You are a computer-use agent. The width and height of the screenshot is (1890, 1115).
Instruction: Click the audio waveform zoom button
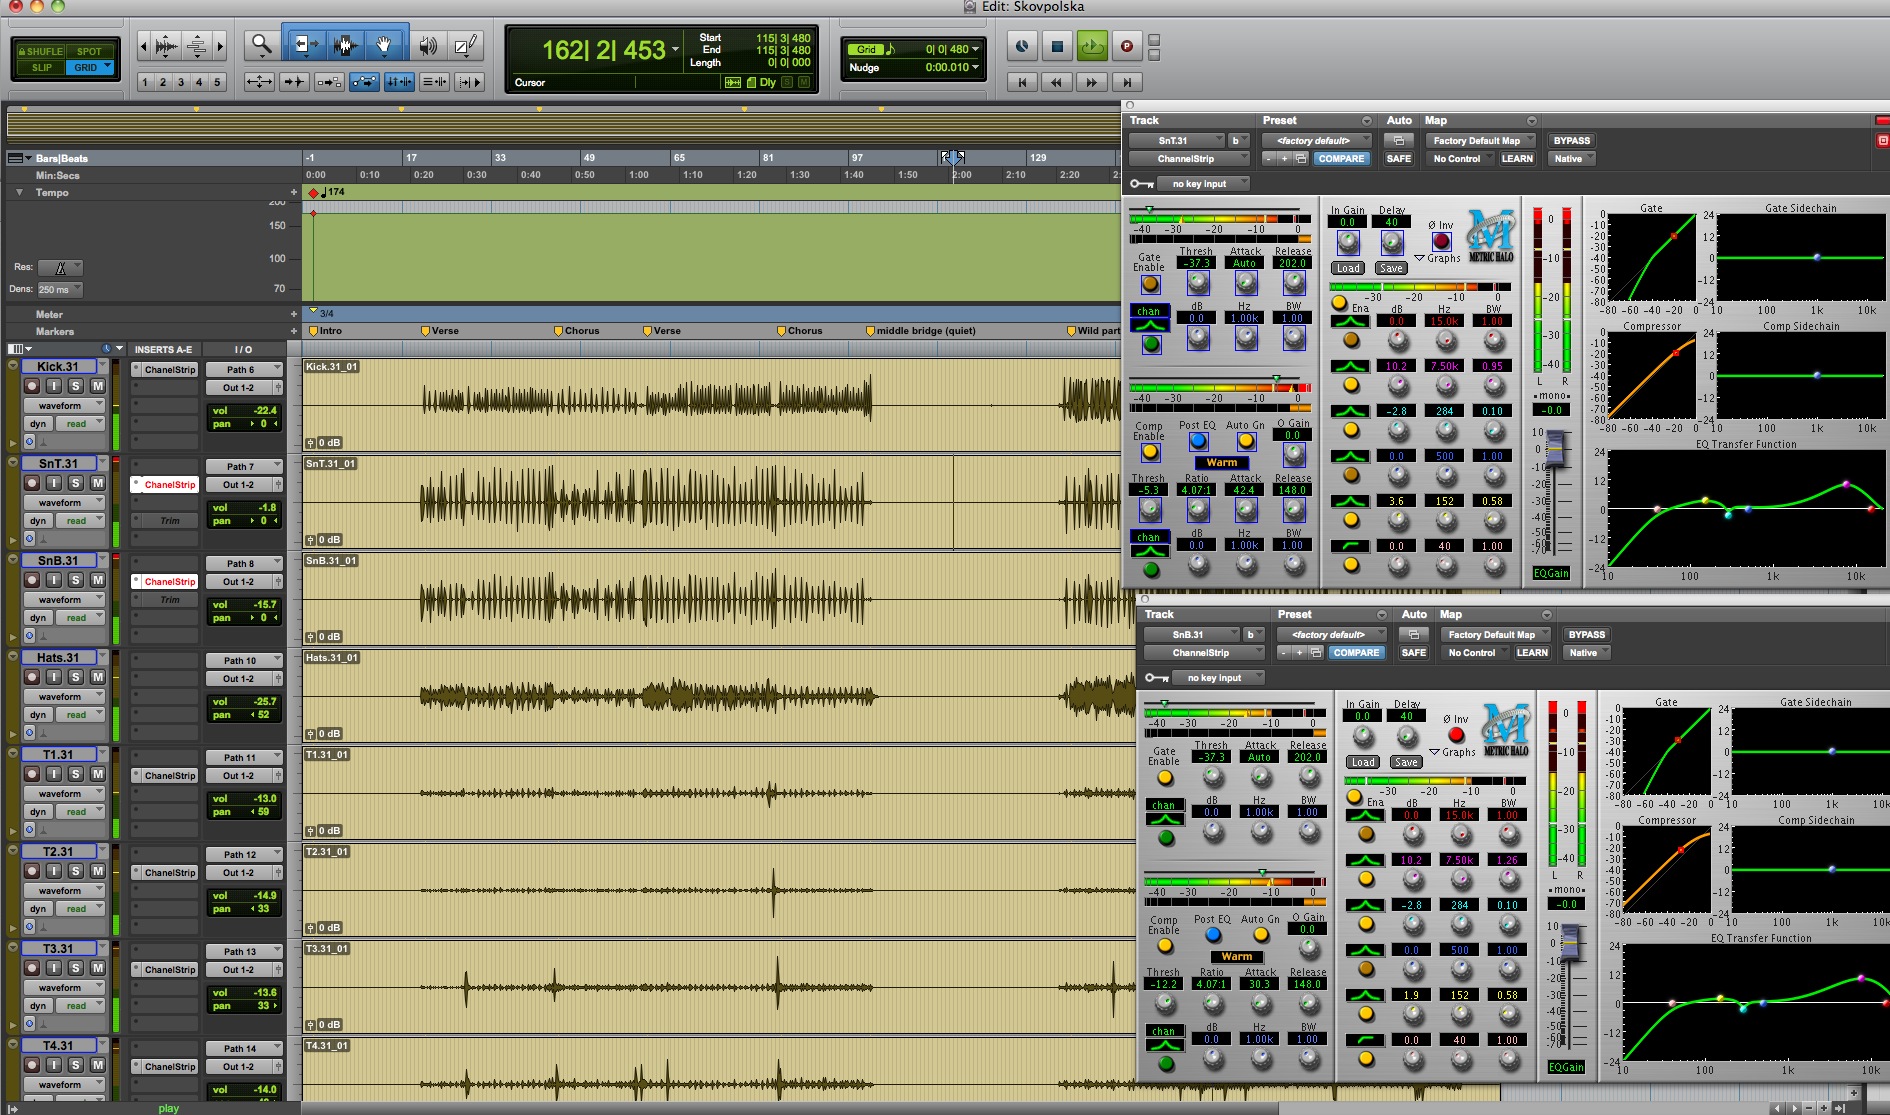click(167, 45)
